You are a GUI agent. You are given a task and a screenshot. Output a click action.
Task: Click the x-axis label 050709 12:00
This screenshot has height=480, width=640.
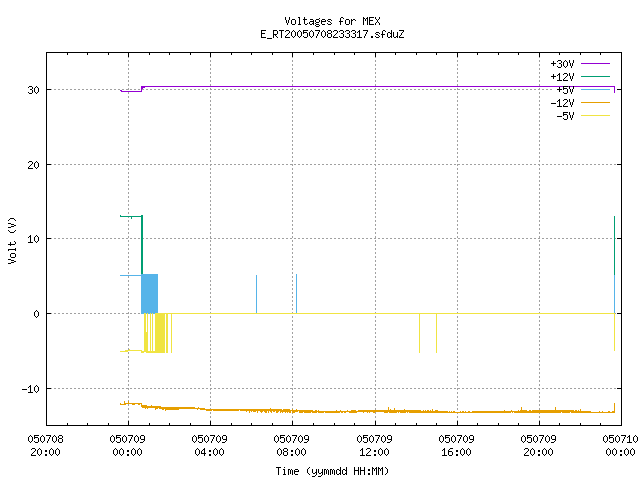pyautogui.click(x=375, y=446)
